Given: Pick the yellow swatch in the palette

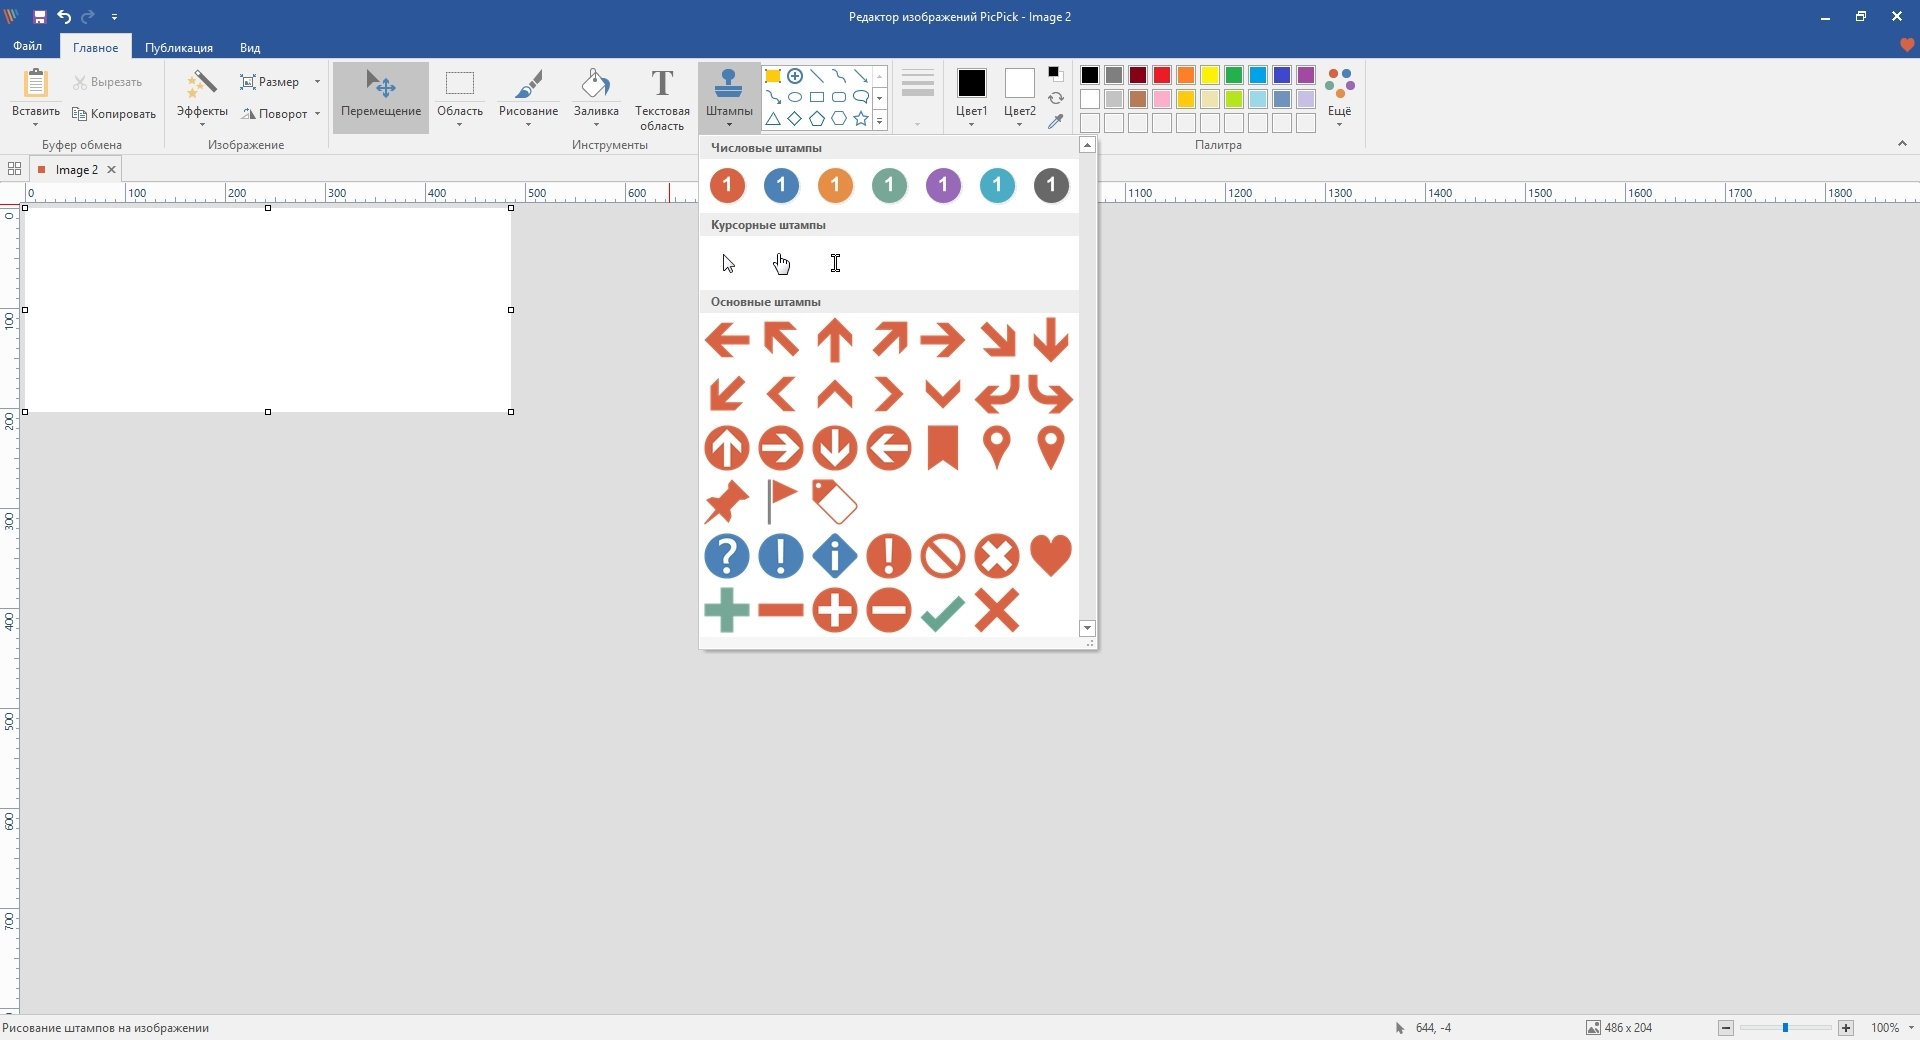Looking at the screenshot, I should click(x=1210, y=75).
